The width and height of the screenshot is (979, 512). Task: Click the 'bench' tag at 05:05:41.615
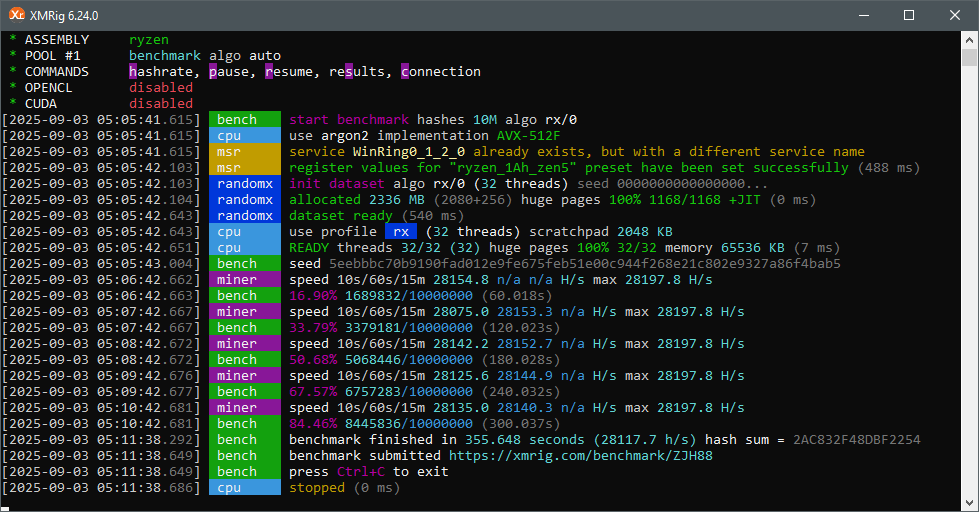pos(245,120)
